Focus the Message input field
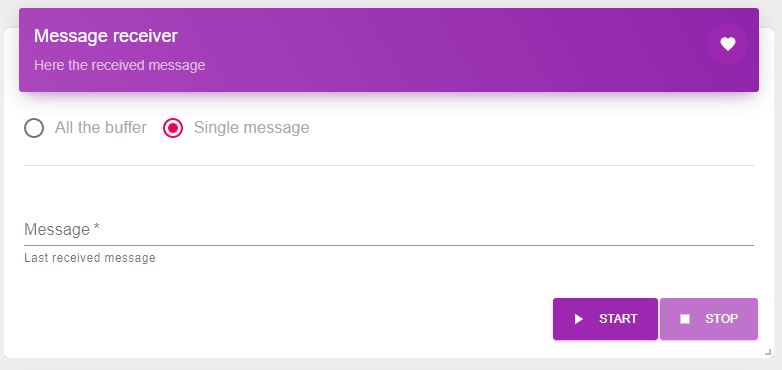The width and height of the screenshot is (782, 370). click(389, 229)
